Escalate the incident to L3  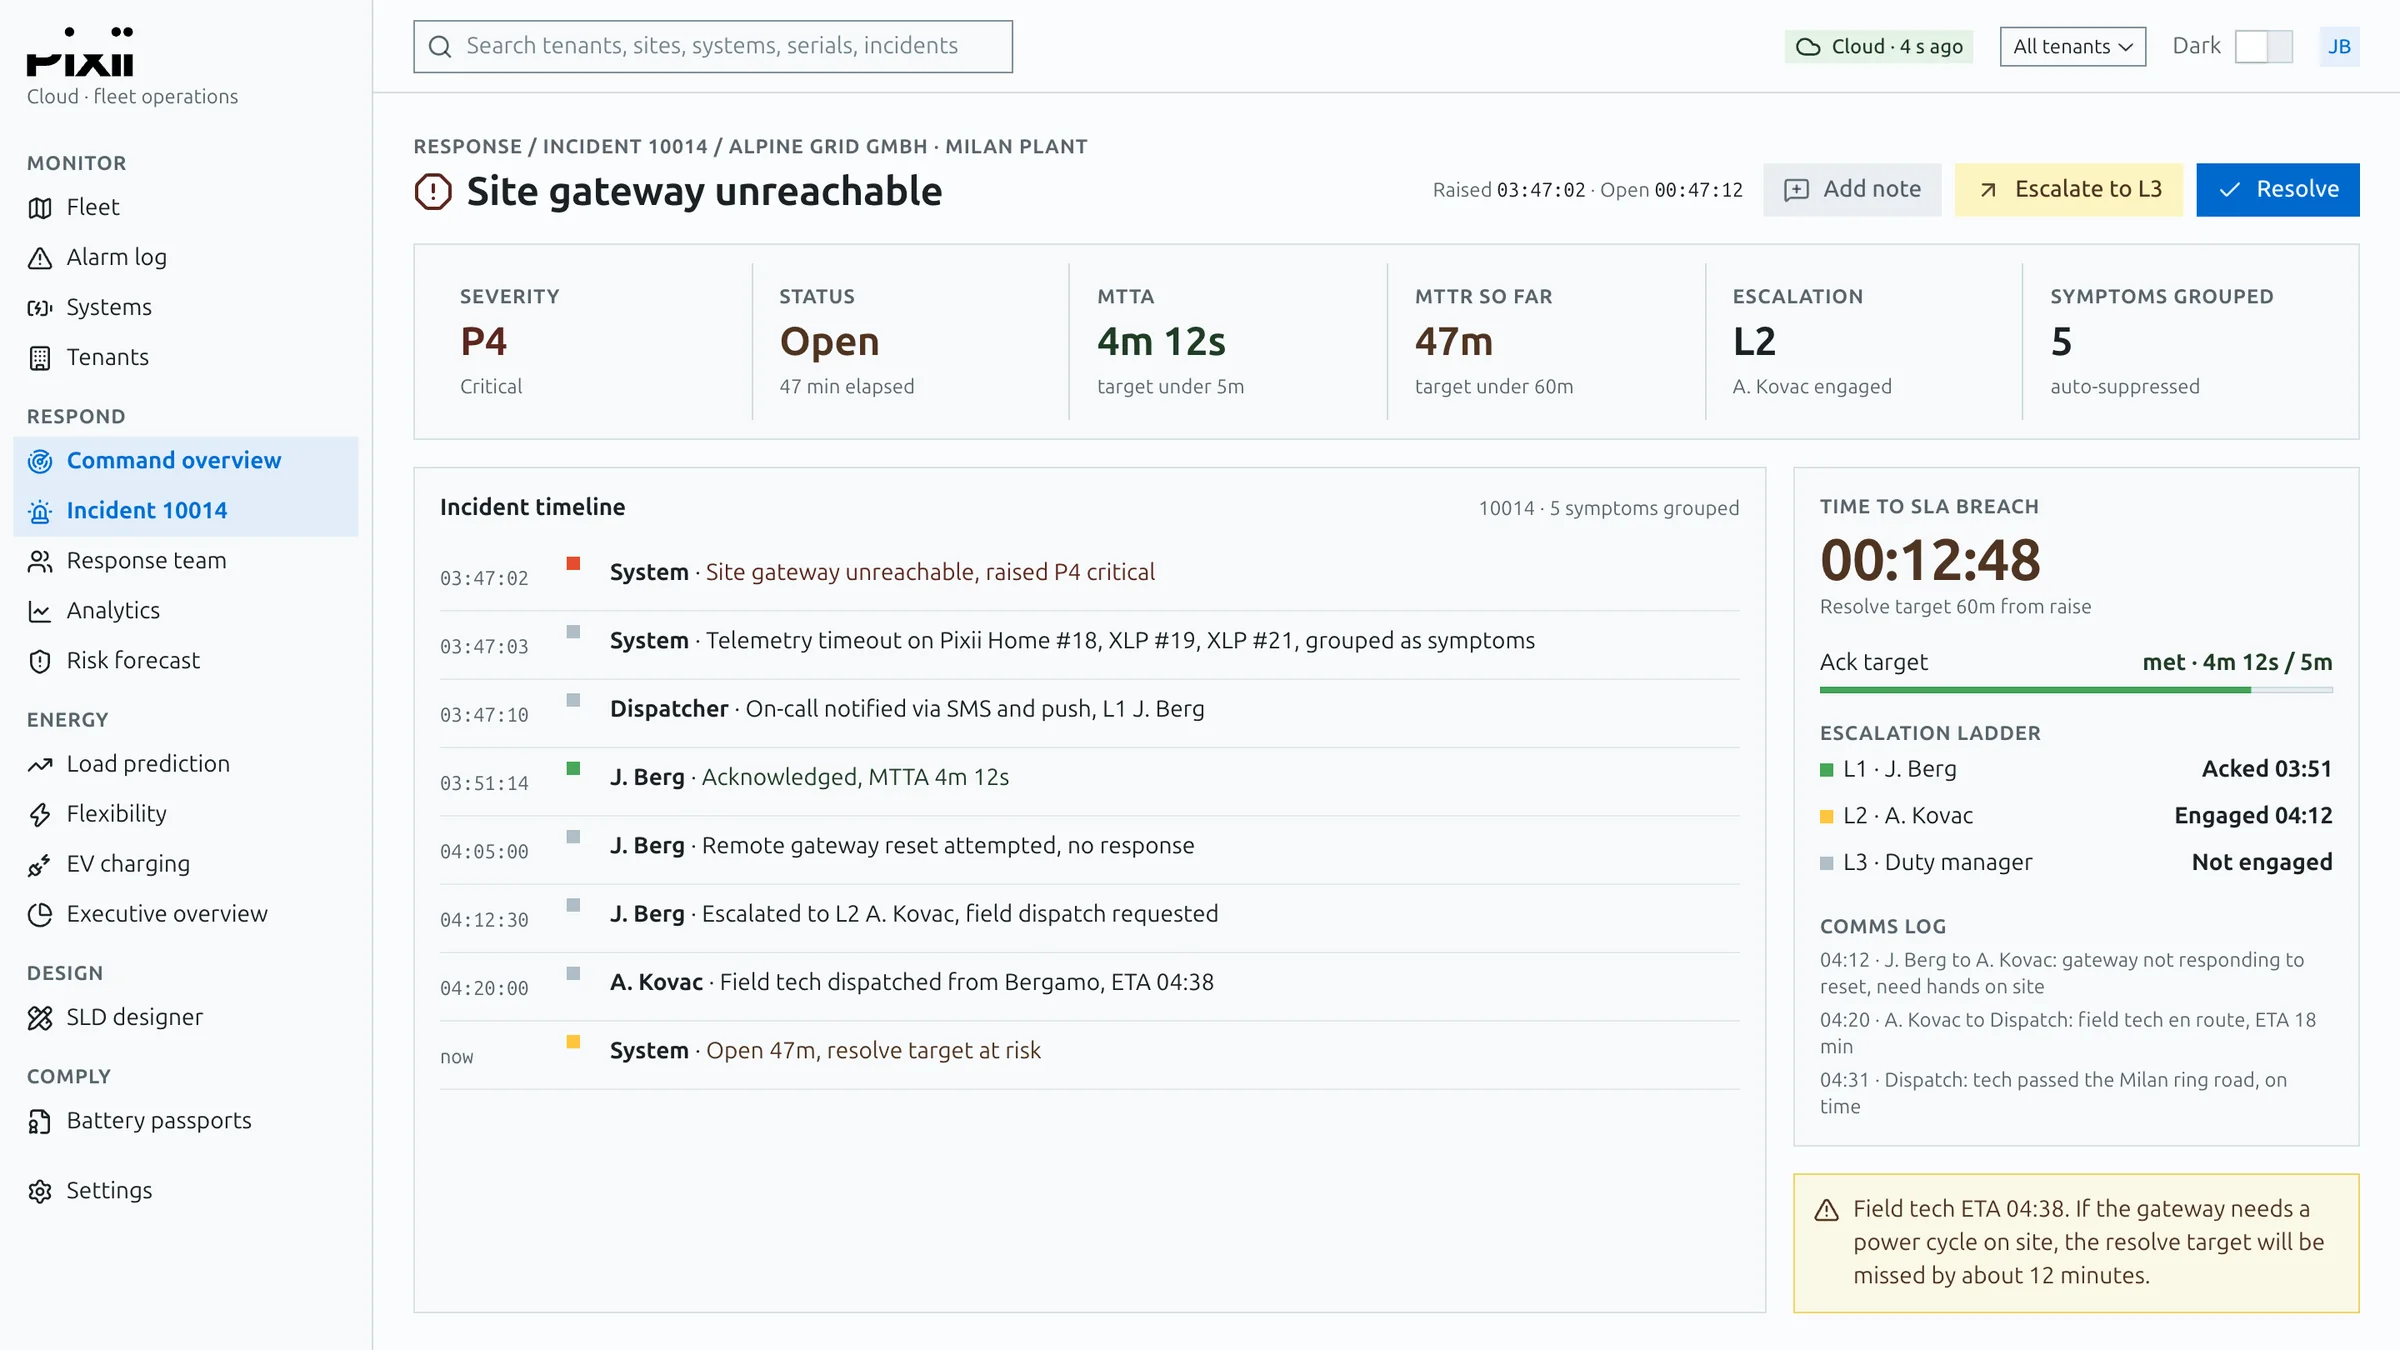(2068, 189)
